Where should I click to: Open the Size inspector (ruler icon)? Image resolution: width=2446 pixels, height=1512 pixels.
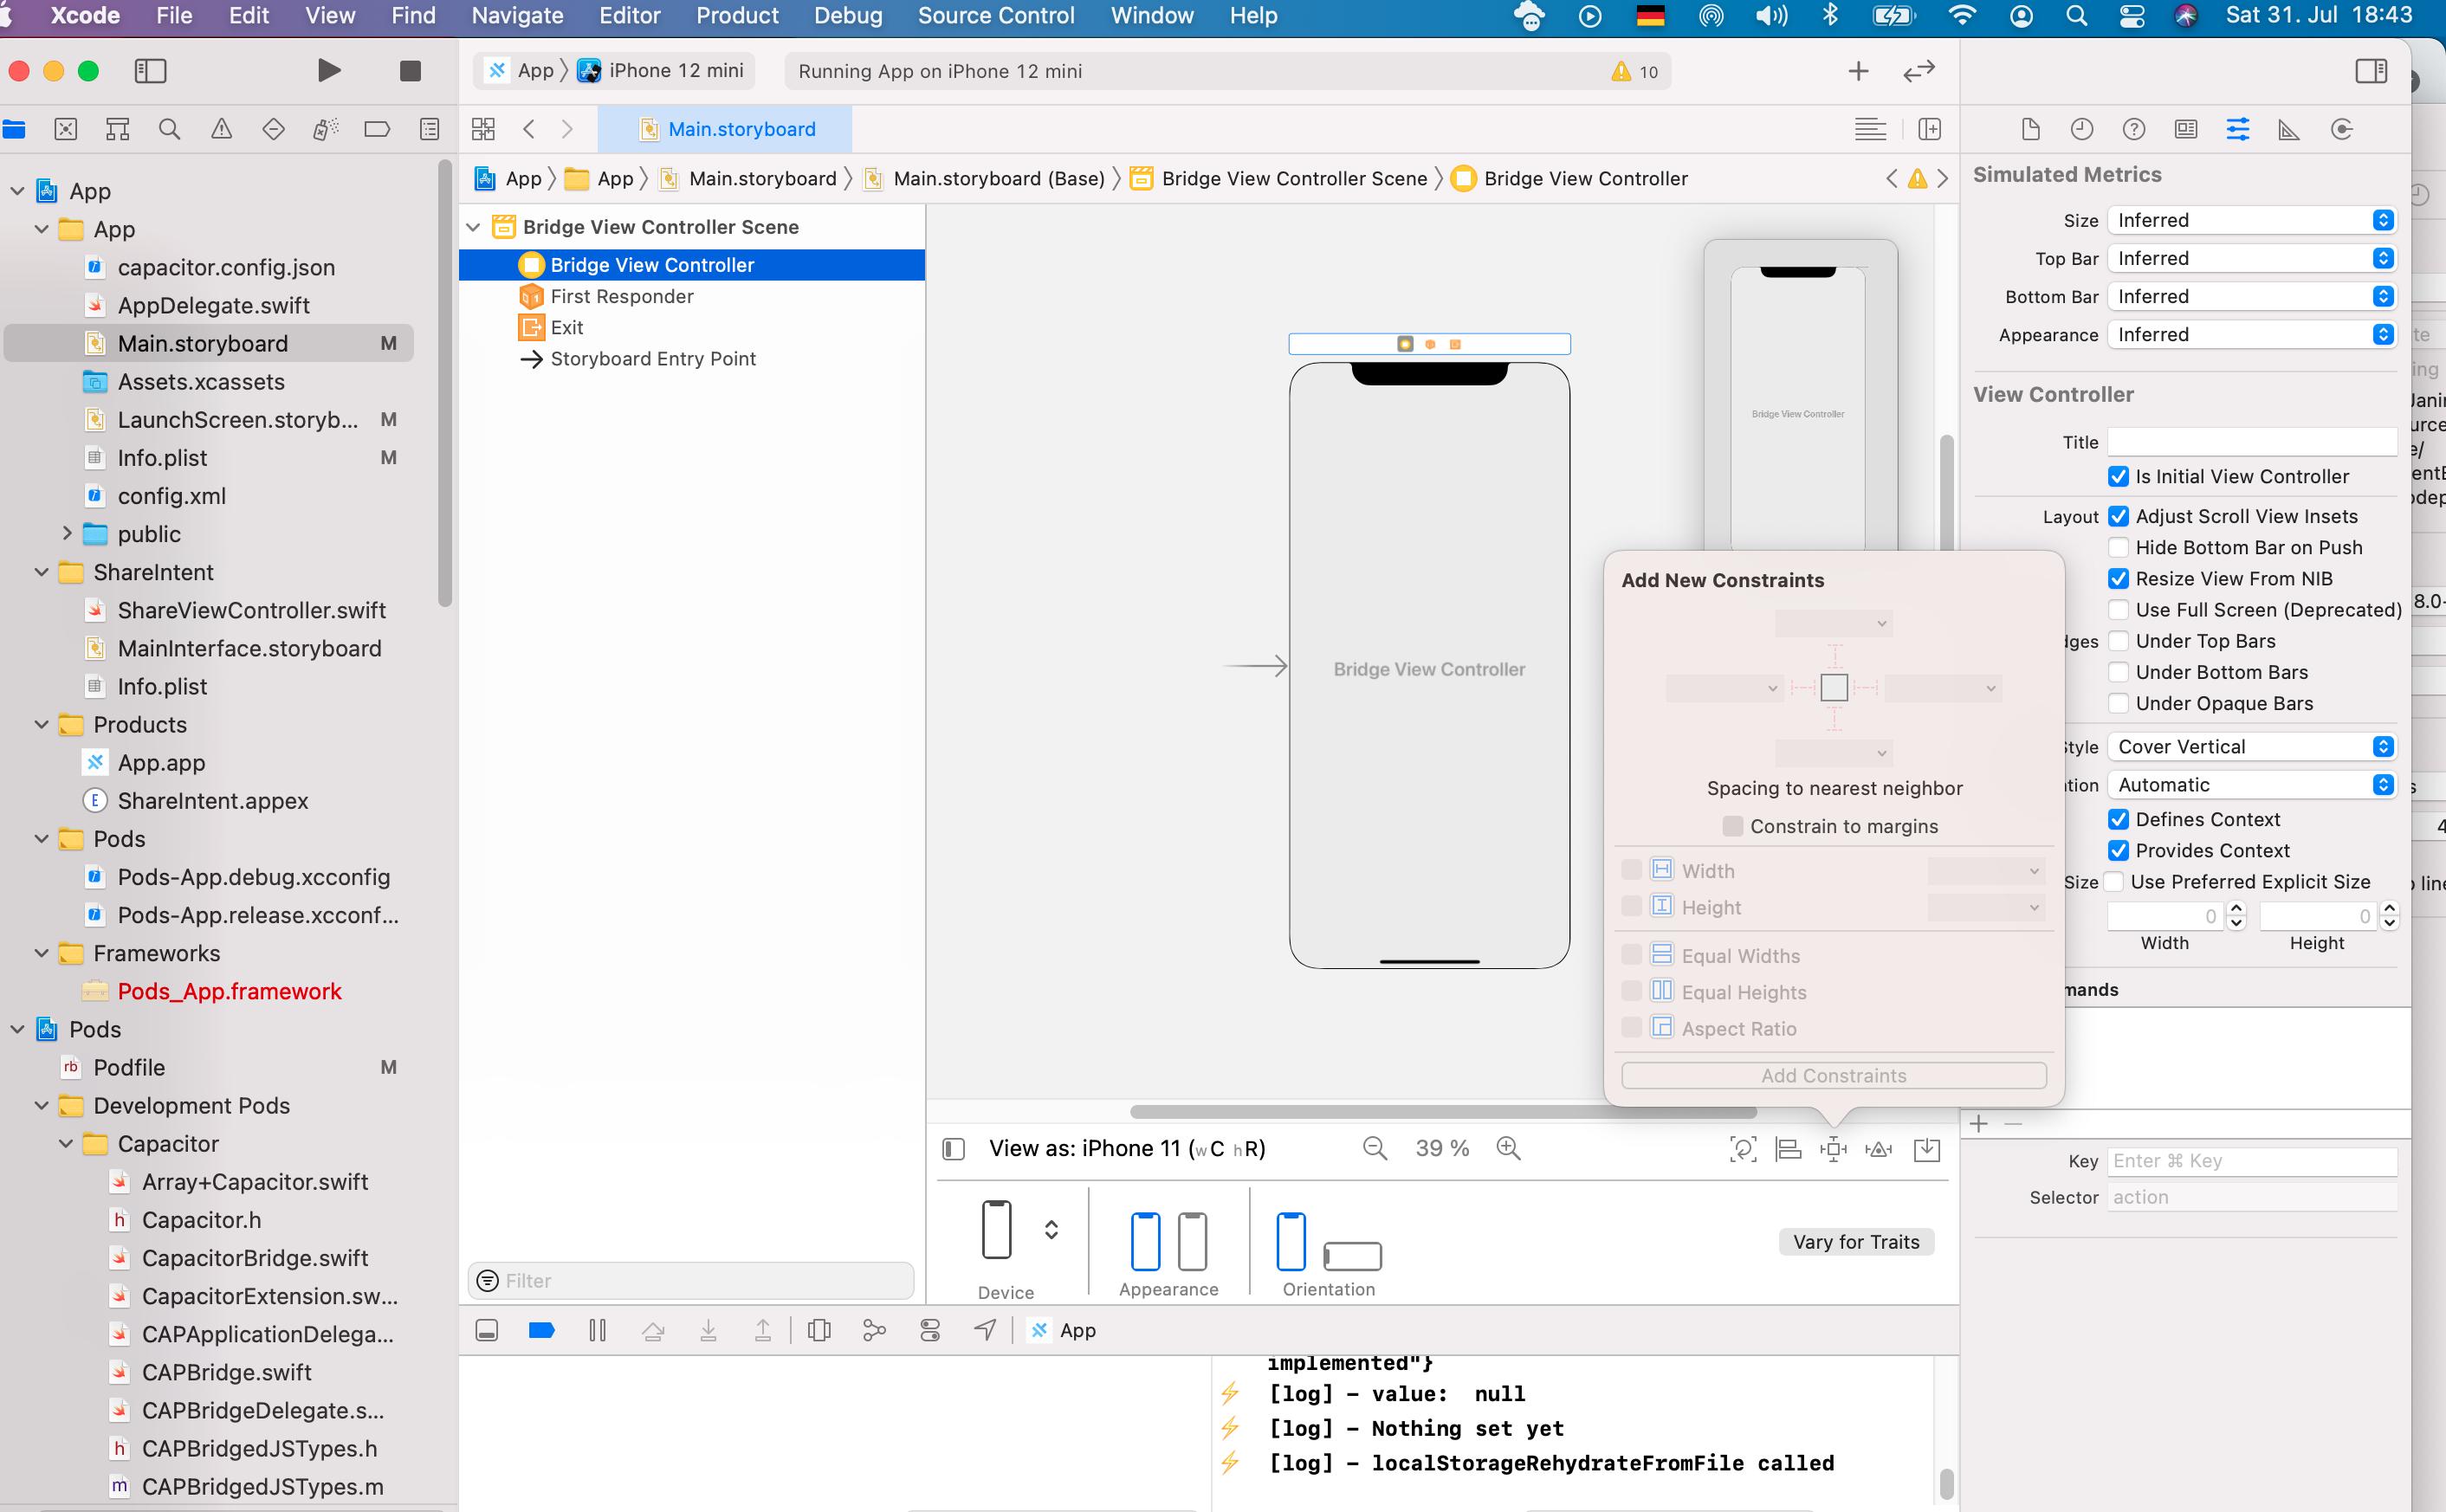[x=2287, y=129]
